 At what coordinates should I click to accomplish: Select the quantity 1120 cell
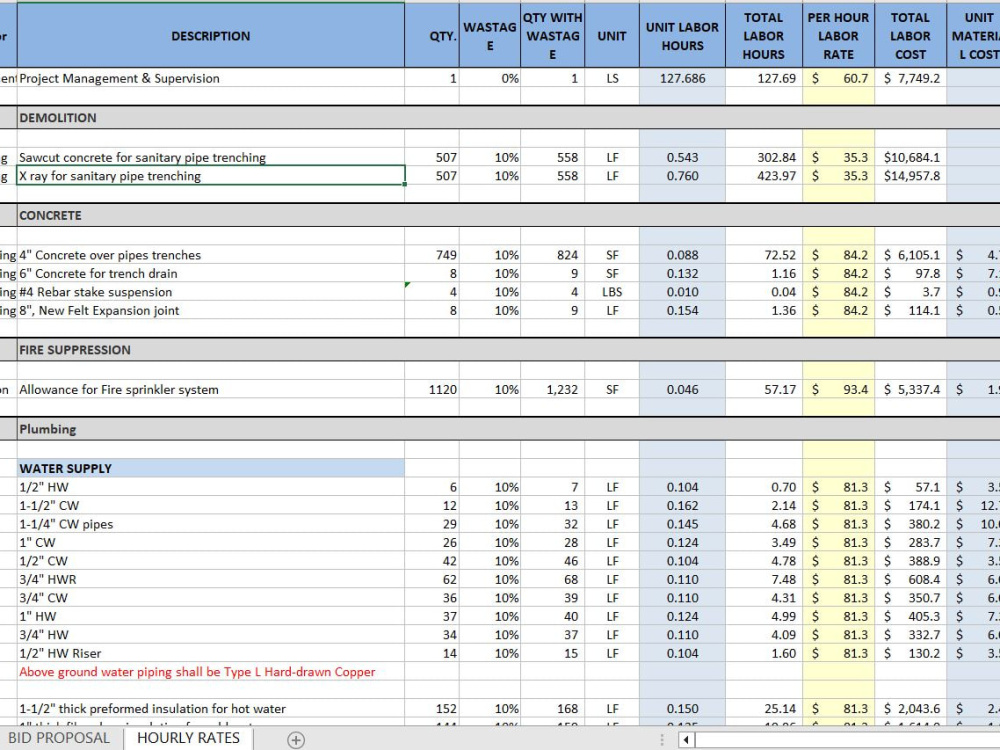pos(432,390)
